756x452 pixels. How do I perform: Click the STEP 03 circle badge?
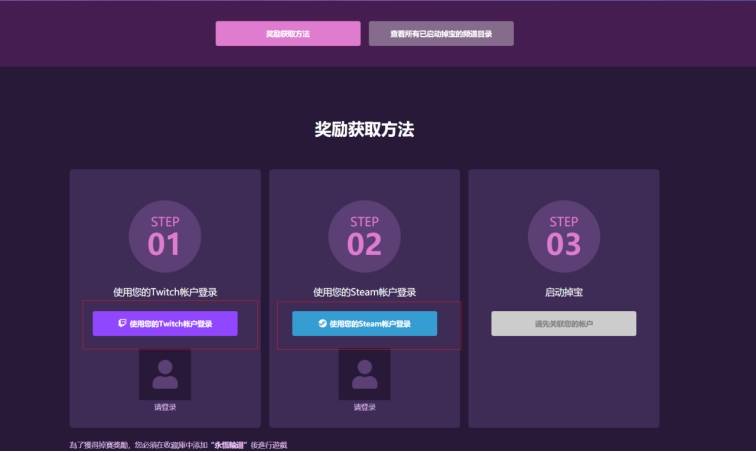coord(564,236)
